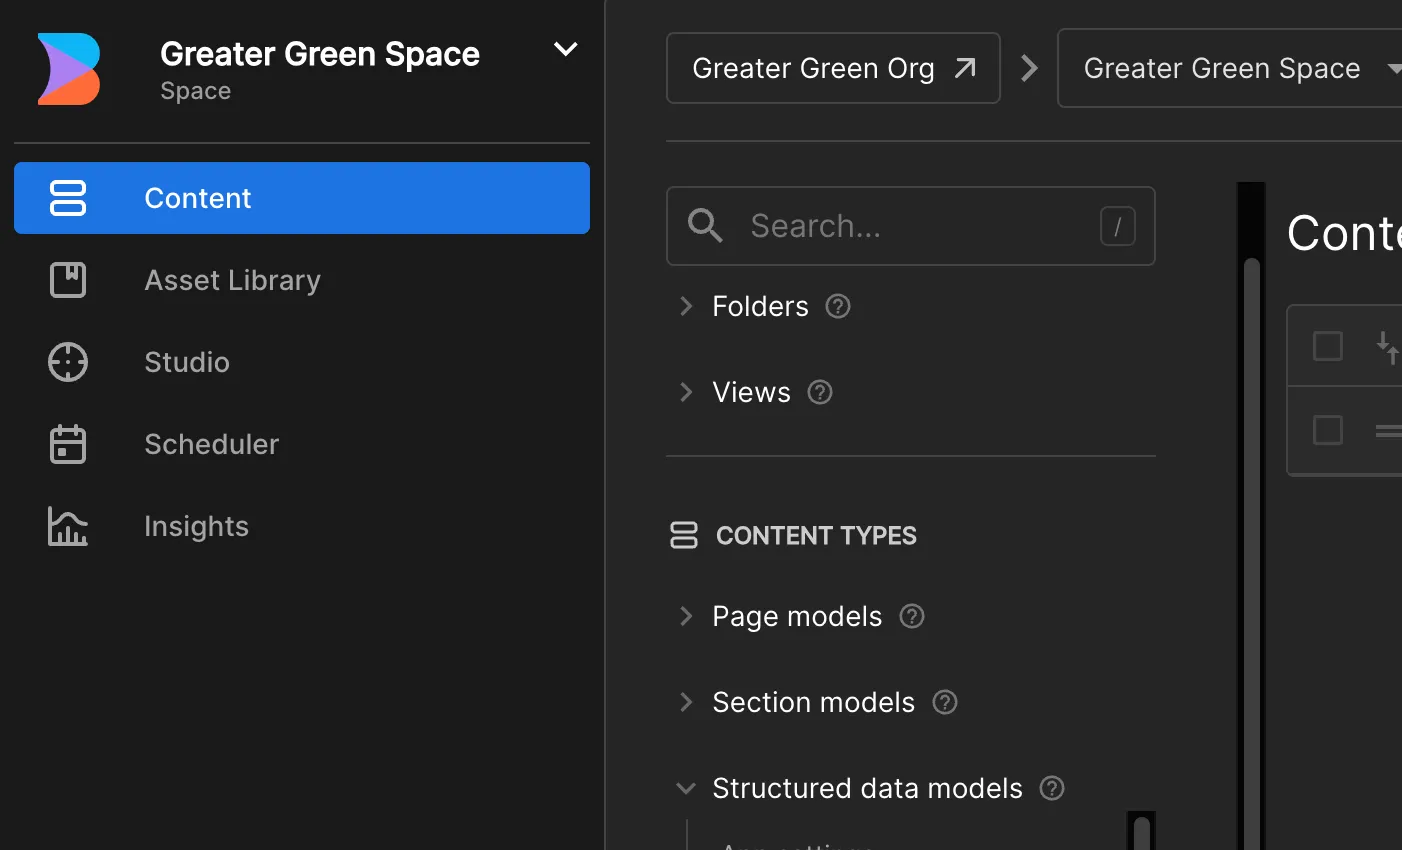Image resolution: width=1402 pixels, height=850 pixels.
Task: Open the Greater Green Org link
Action: click(x=833, y=68)
